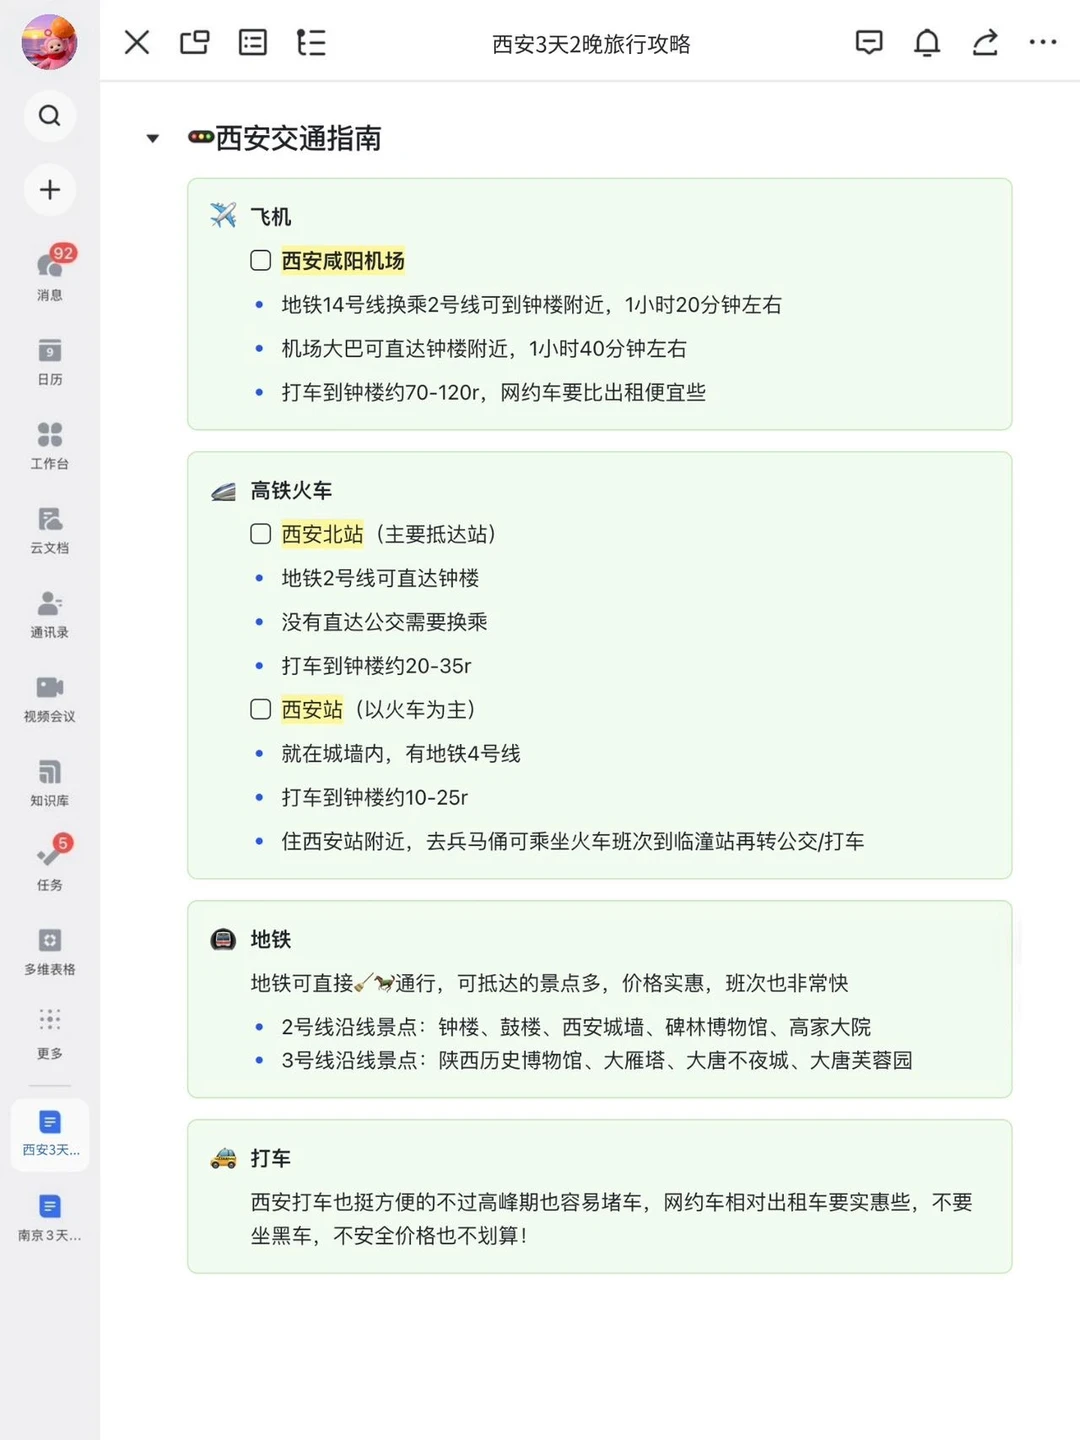This screenshot has width=1080, height=1440.
Task: Click the line 地铁2号线可直达钟楼
Action: (380, 578)
